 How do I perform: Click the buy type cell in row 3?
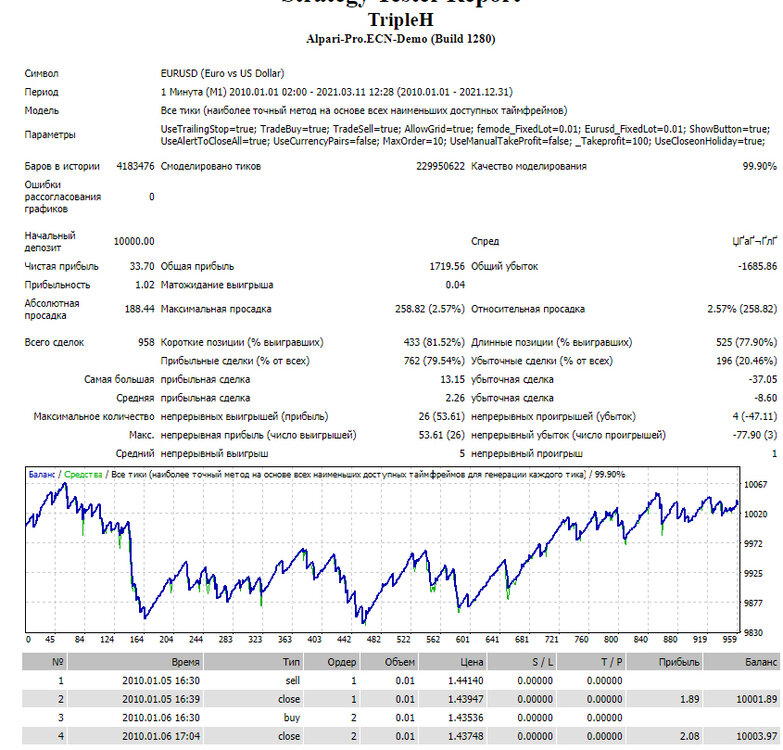[x=292, y=718]
